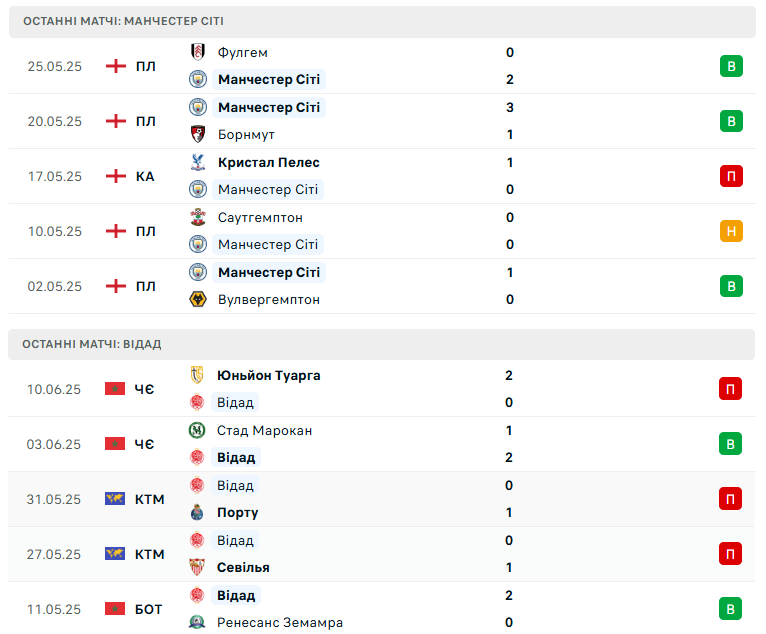Screen dimensions: 766x634
Task: Click the Morocco flag on 10.06.25 row
Action: [115, 389]
